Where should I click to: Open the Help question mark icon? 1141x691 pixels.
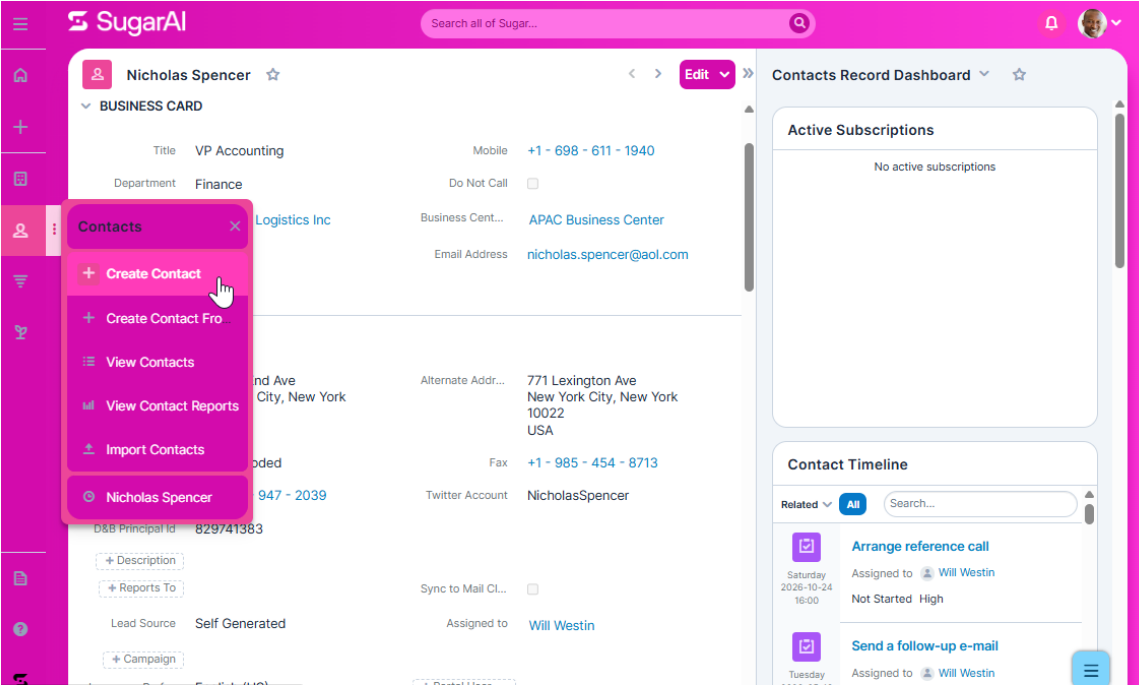coord(20,629)
